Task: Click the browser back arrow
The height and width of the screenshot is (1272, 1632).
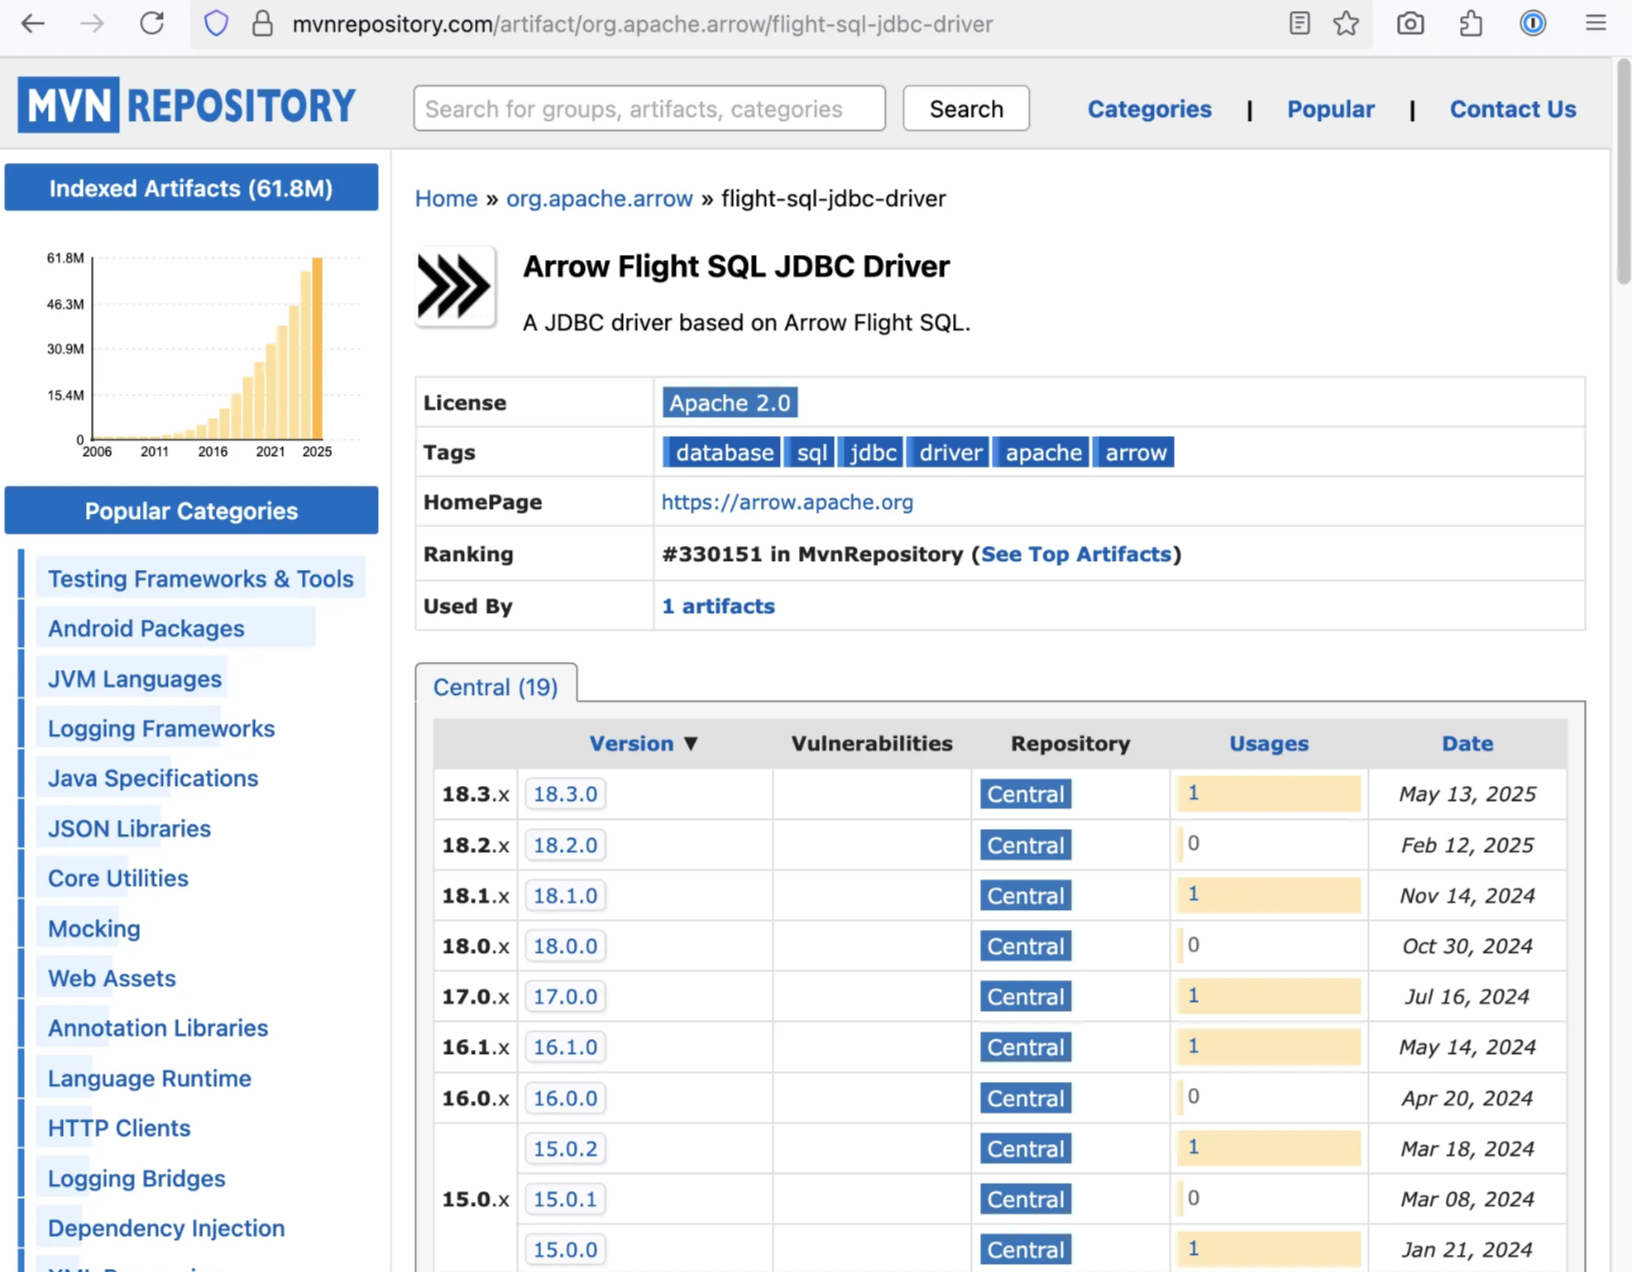Action: tap(33, 24)
